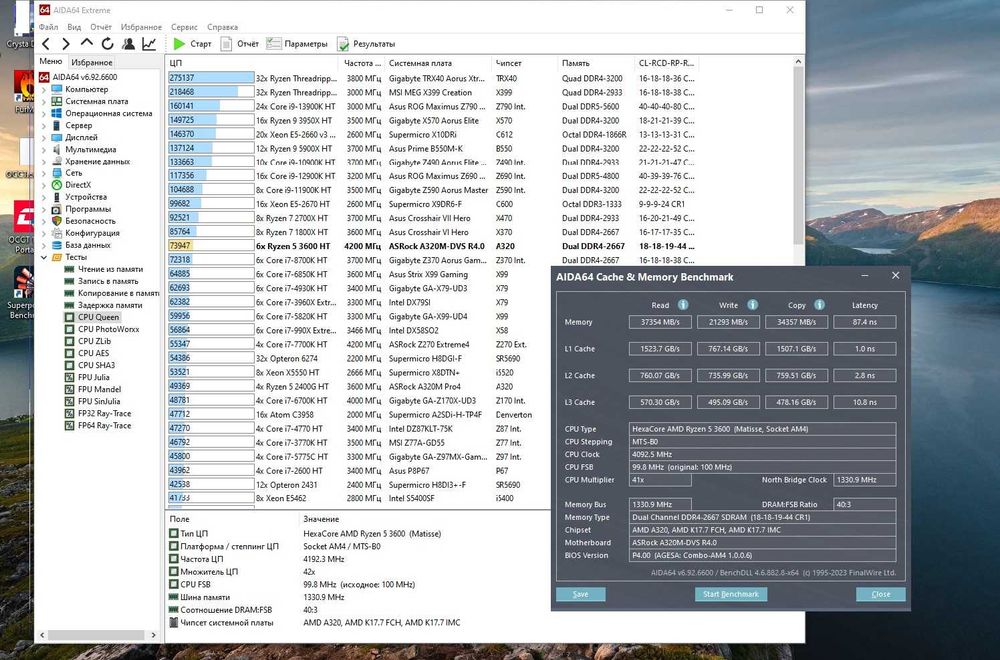Select FPU Julia benchmark
Screen dimensions: 1000x660
tap(93, 377)
